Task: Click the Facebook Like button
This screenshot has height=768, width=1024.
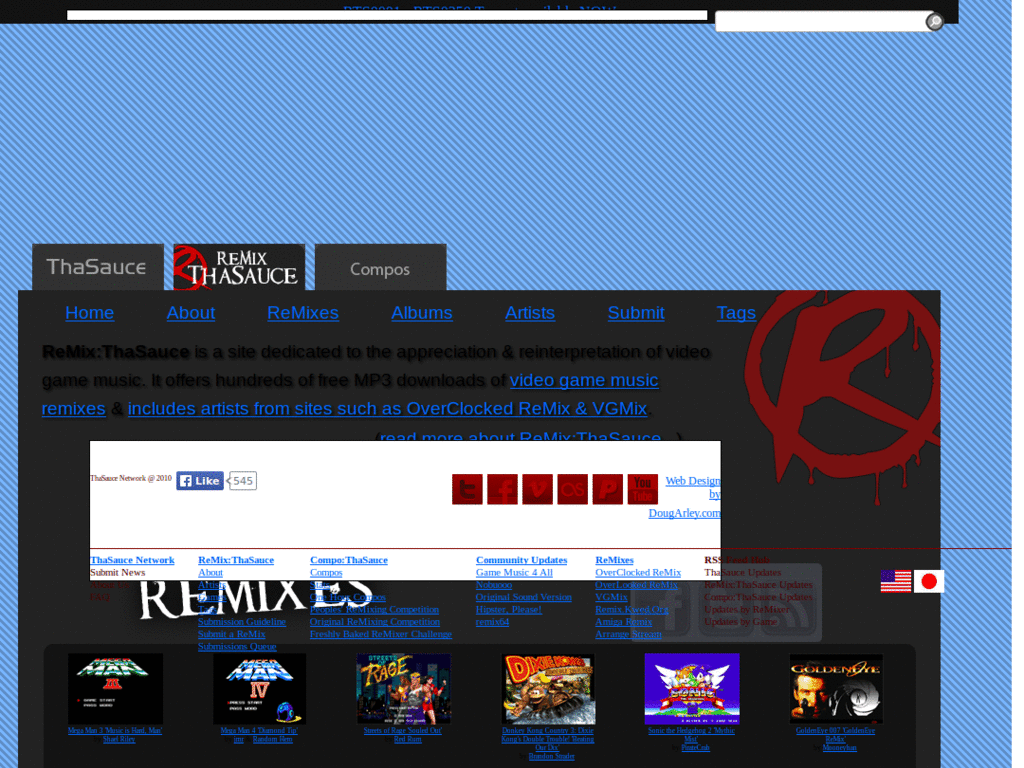Action: pyautogui.click(x=200, y=481)
